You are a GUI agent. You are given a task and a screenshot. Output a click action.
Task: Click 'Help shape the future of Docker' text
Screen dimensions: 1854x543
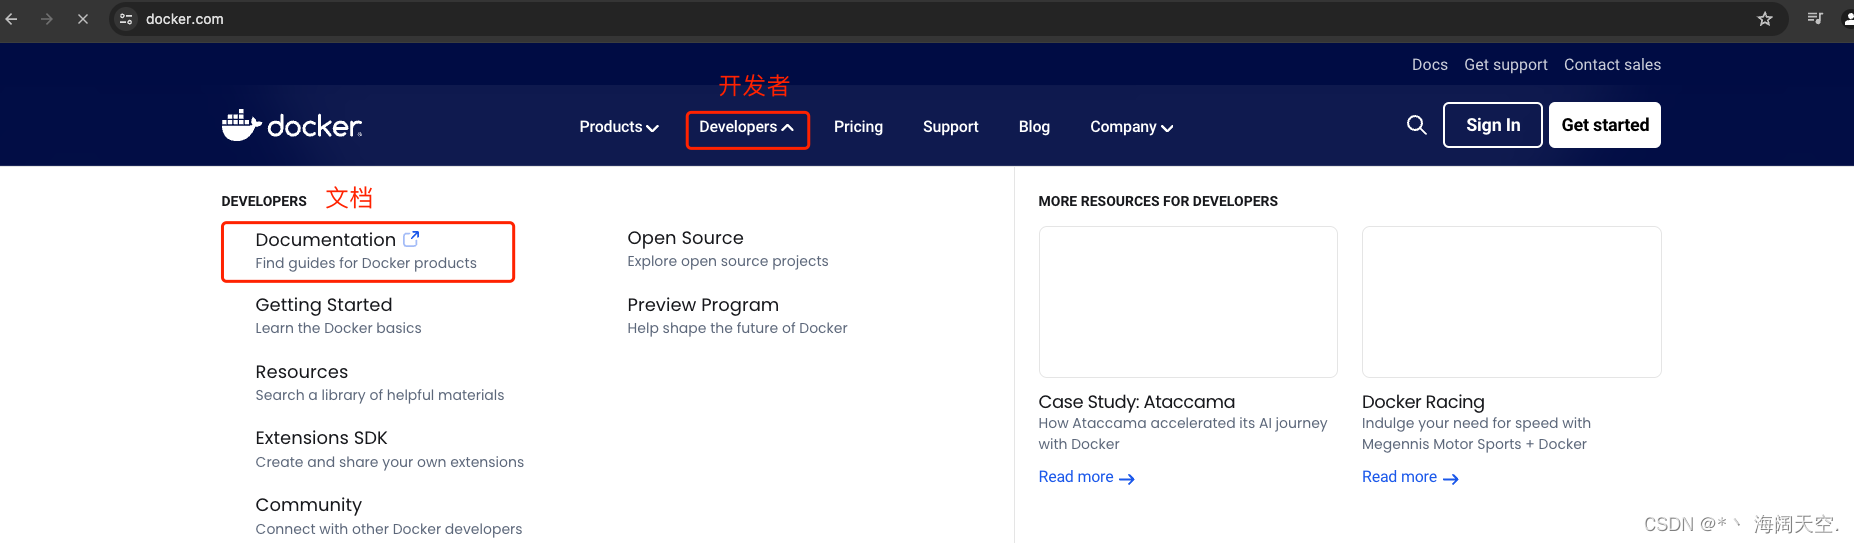click(x=737, y=328)
